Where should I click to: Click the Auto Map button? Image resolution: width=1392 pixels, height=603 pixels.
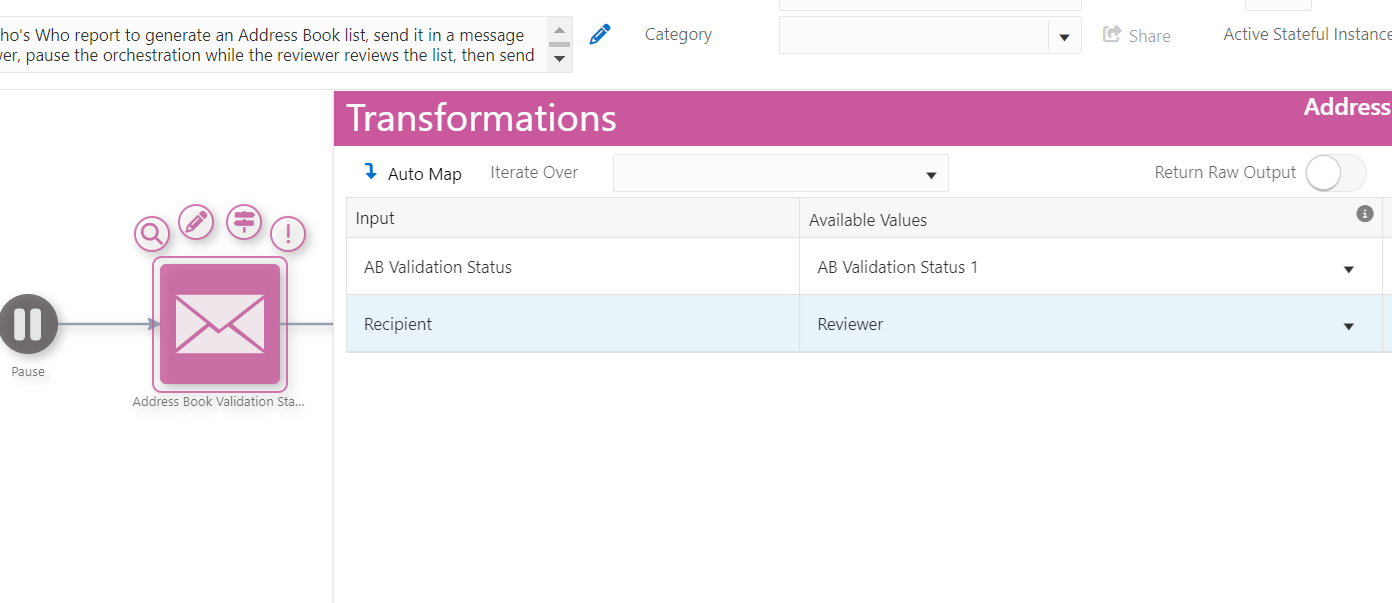click(x=412, y=173)
